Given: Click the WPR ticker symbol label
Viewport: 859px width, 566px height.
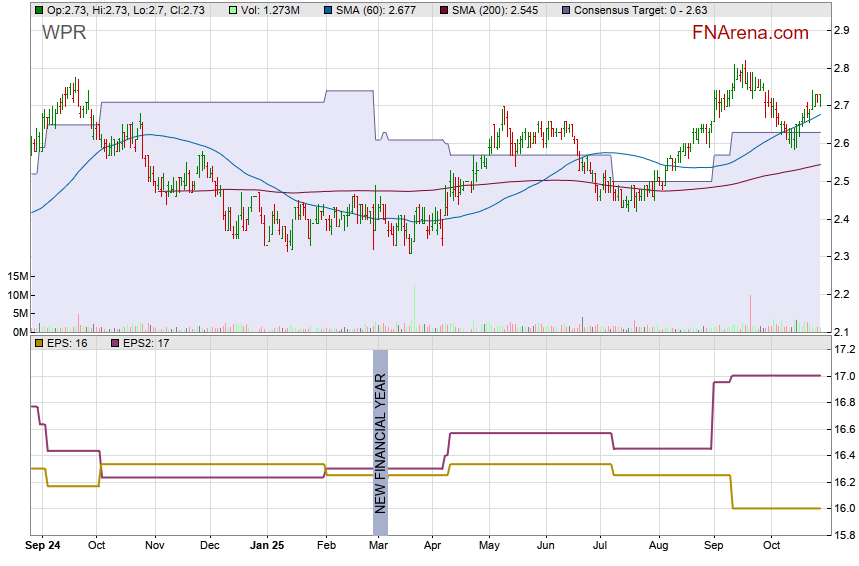Looking at the screenshot, I should tap(63, 33).
